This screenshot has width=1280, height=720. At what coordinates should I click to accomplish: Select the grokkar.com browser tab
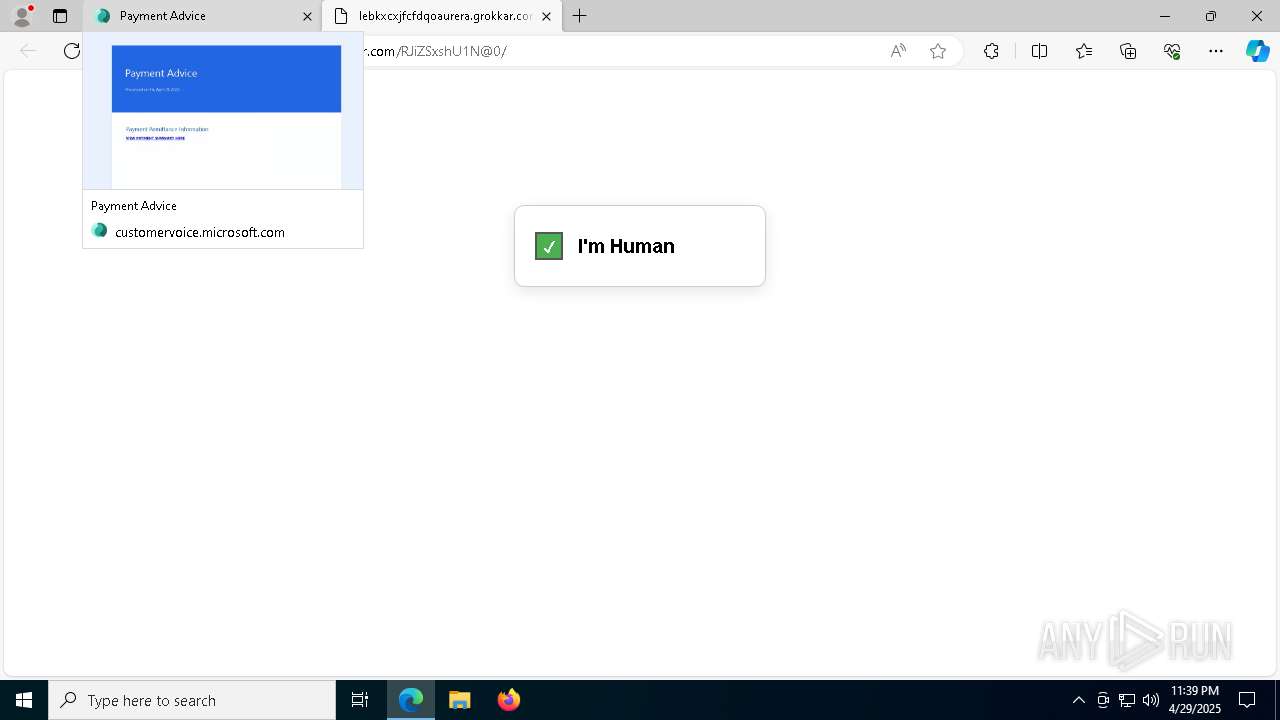pos(441,16)
